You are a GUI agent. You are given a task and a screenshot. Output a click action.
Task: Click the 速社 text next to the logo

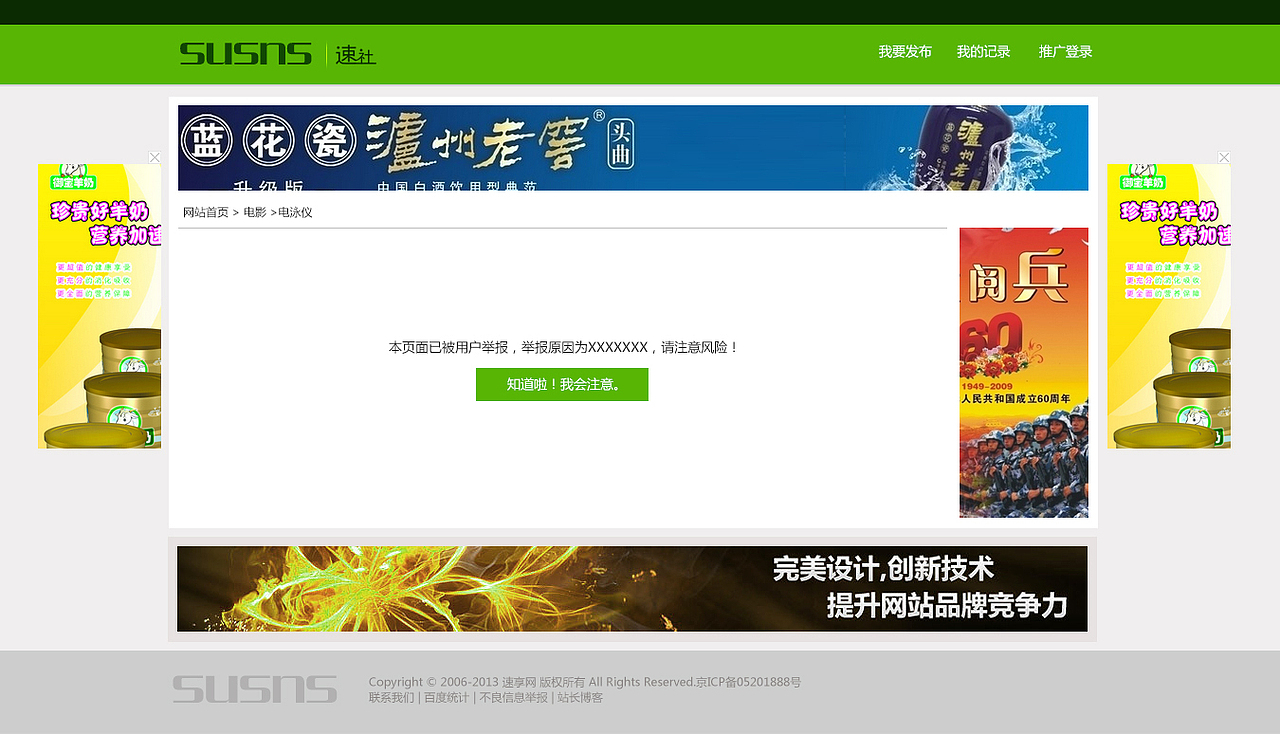pyautogui.click(x=355, y=55)
